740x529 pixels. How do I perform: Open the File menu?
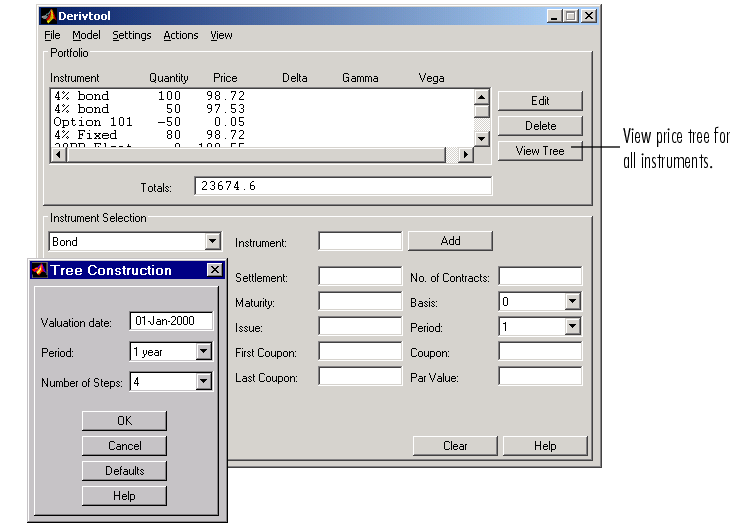(52, 35)
